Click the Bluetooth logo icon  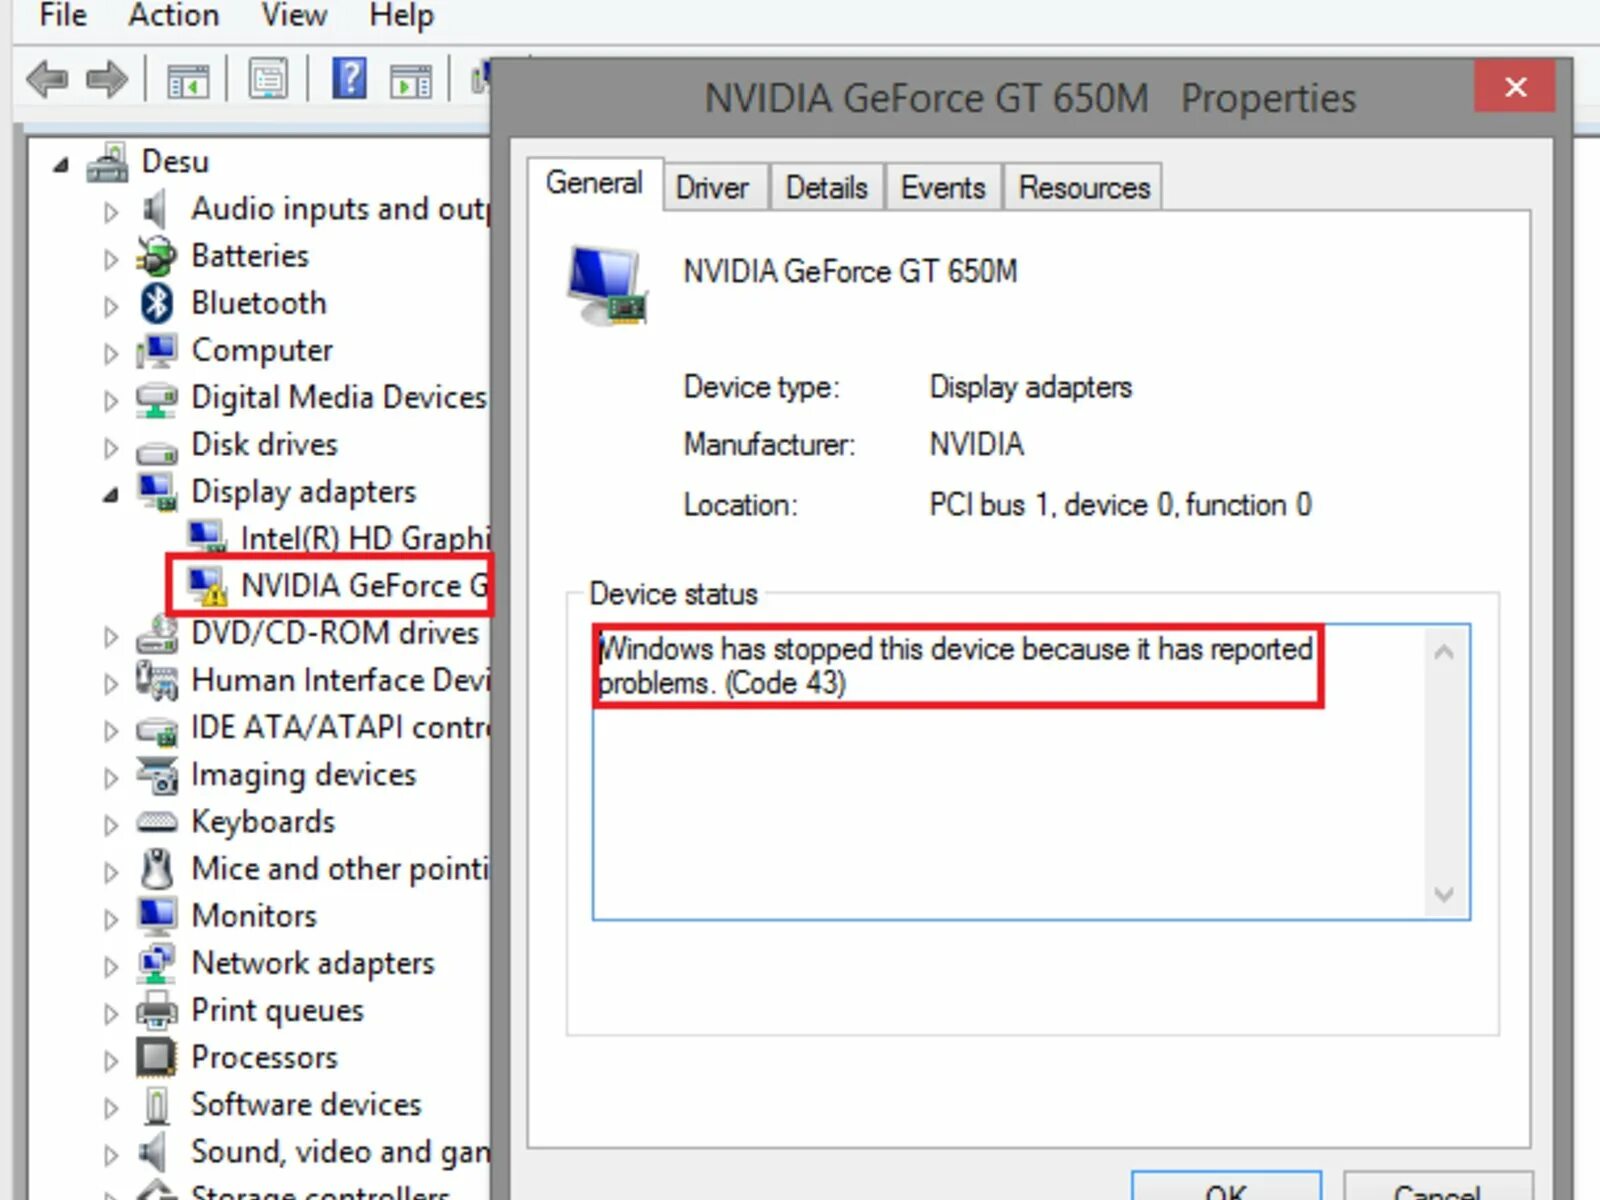click(157, 303)
